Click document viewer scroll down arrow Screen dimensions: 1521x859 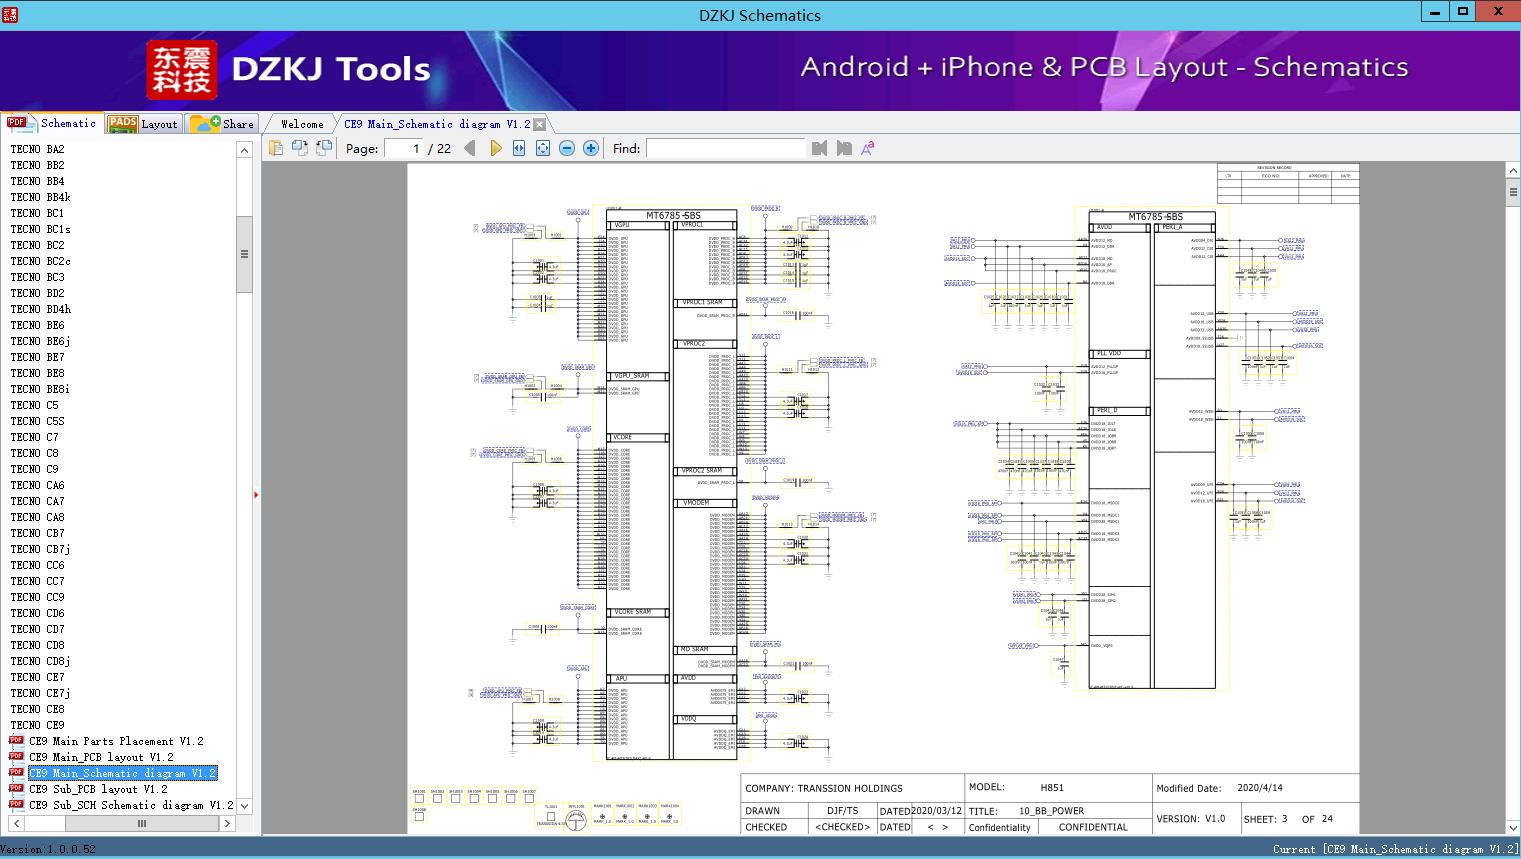pos(1513,828)
